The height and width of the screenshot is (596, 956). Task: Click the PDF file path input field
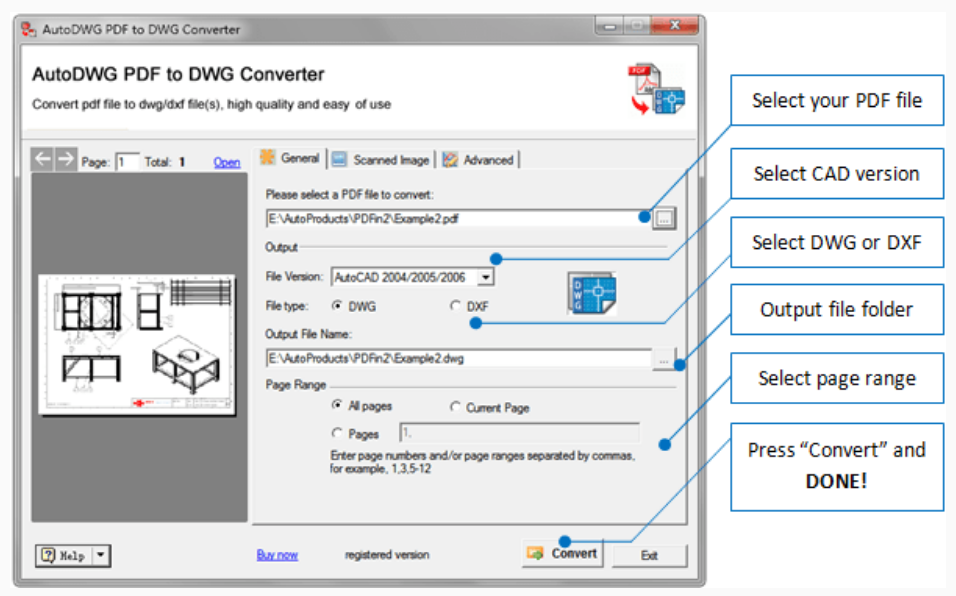click(x=458, y=218)
